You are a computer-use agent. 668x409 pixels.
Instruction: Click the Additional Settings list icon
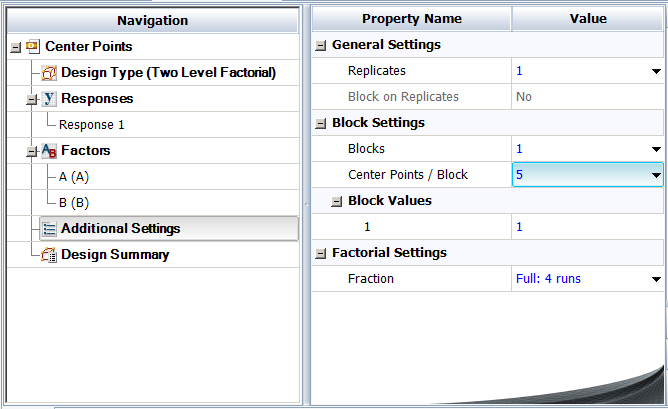[49, 229]
